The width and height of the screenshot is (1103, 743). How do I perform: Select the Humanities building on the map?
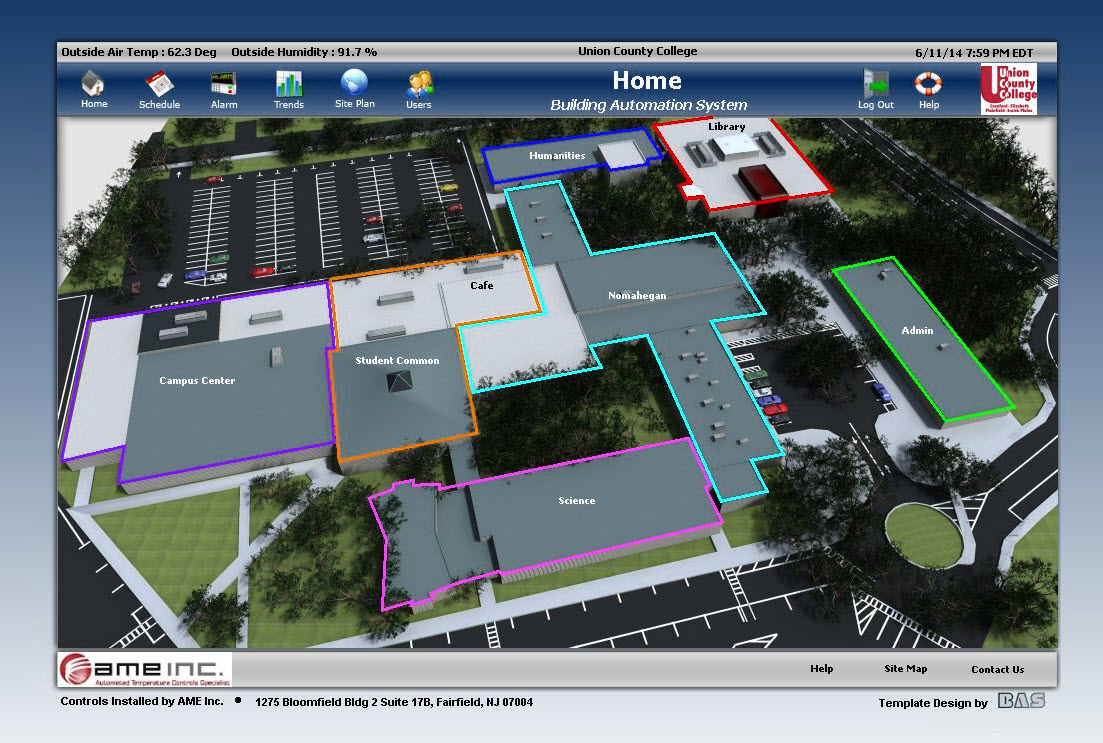(x=557, y=156)
